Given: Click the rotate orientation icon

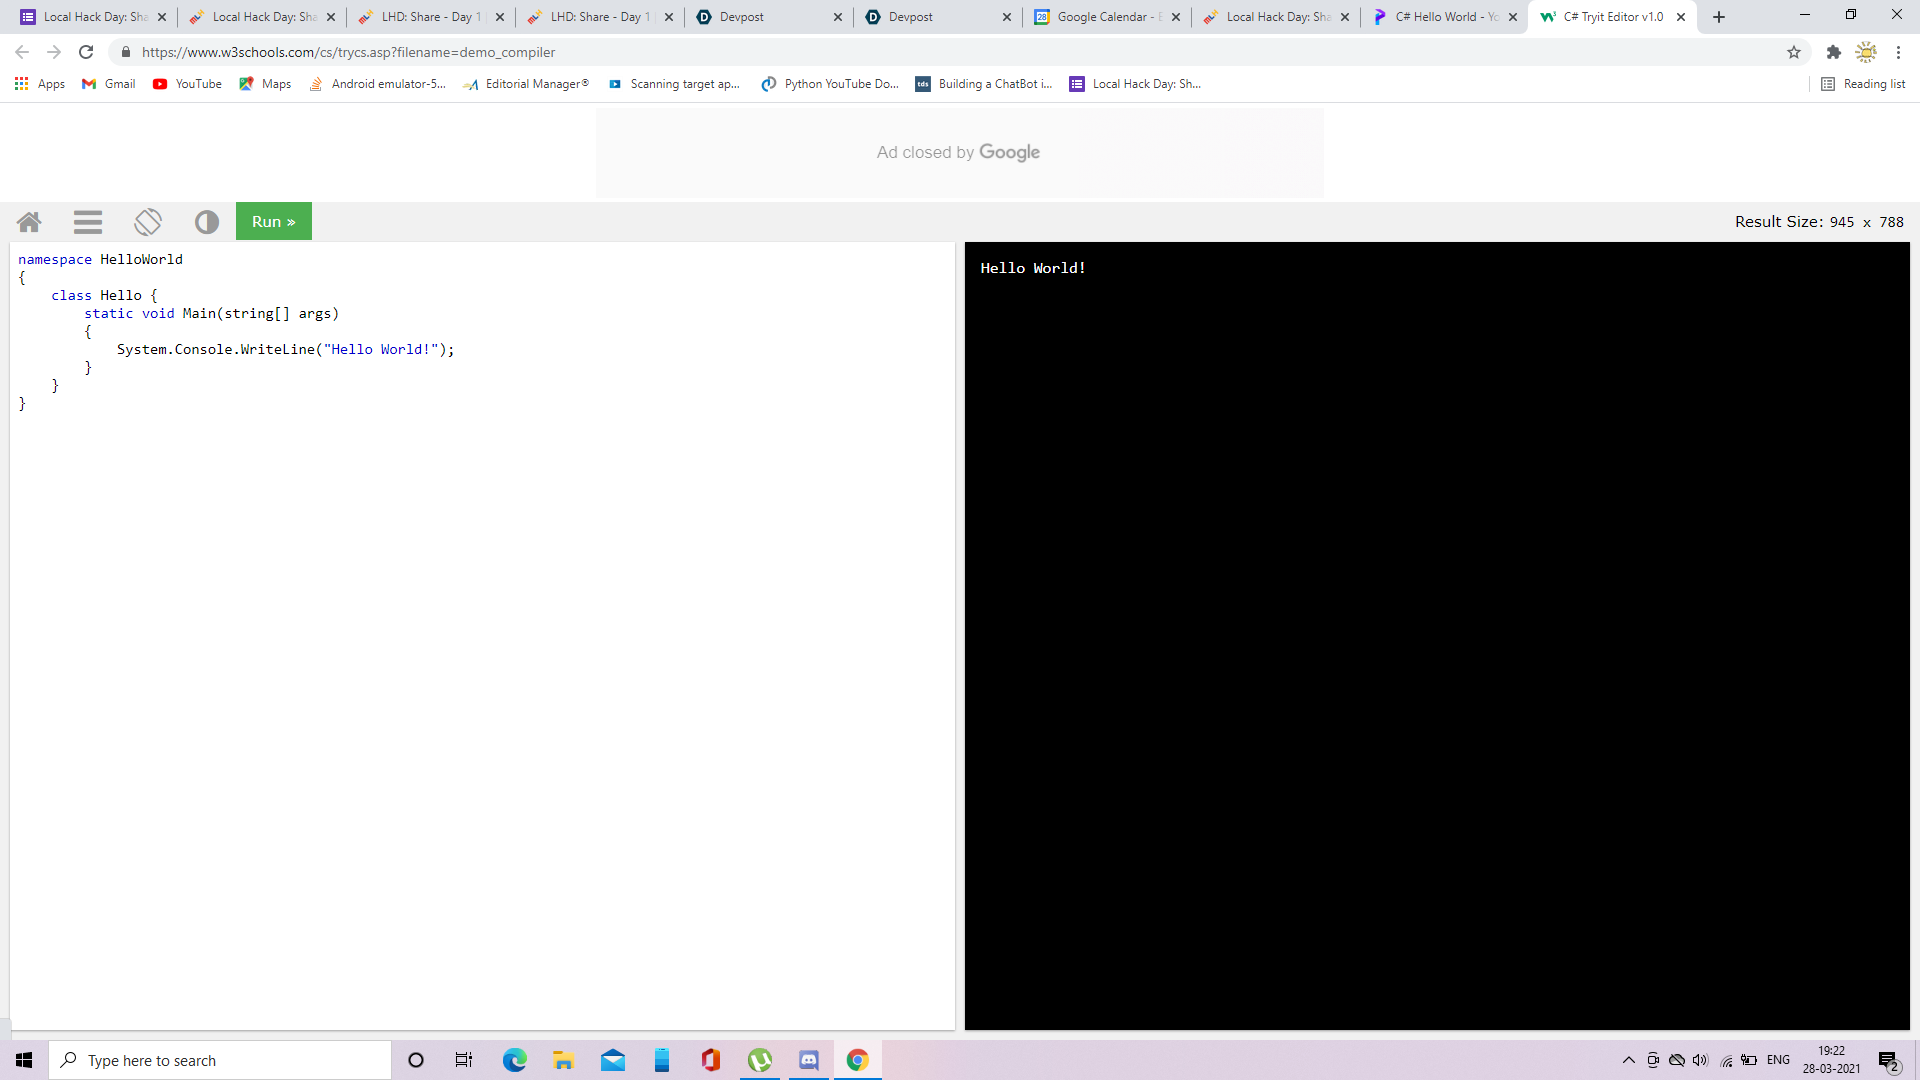Looking at the screenshot, I should pyautogui.click(x=148, y=222).
